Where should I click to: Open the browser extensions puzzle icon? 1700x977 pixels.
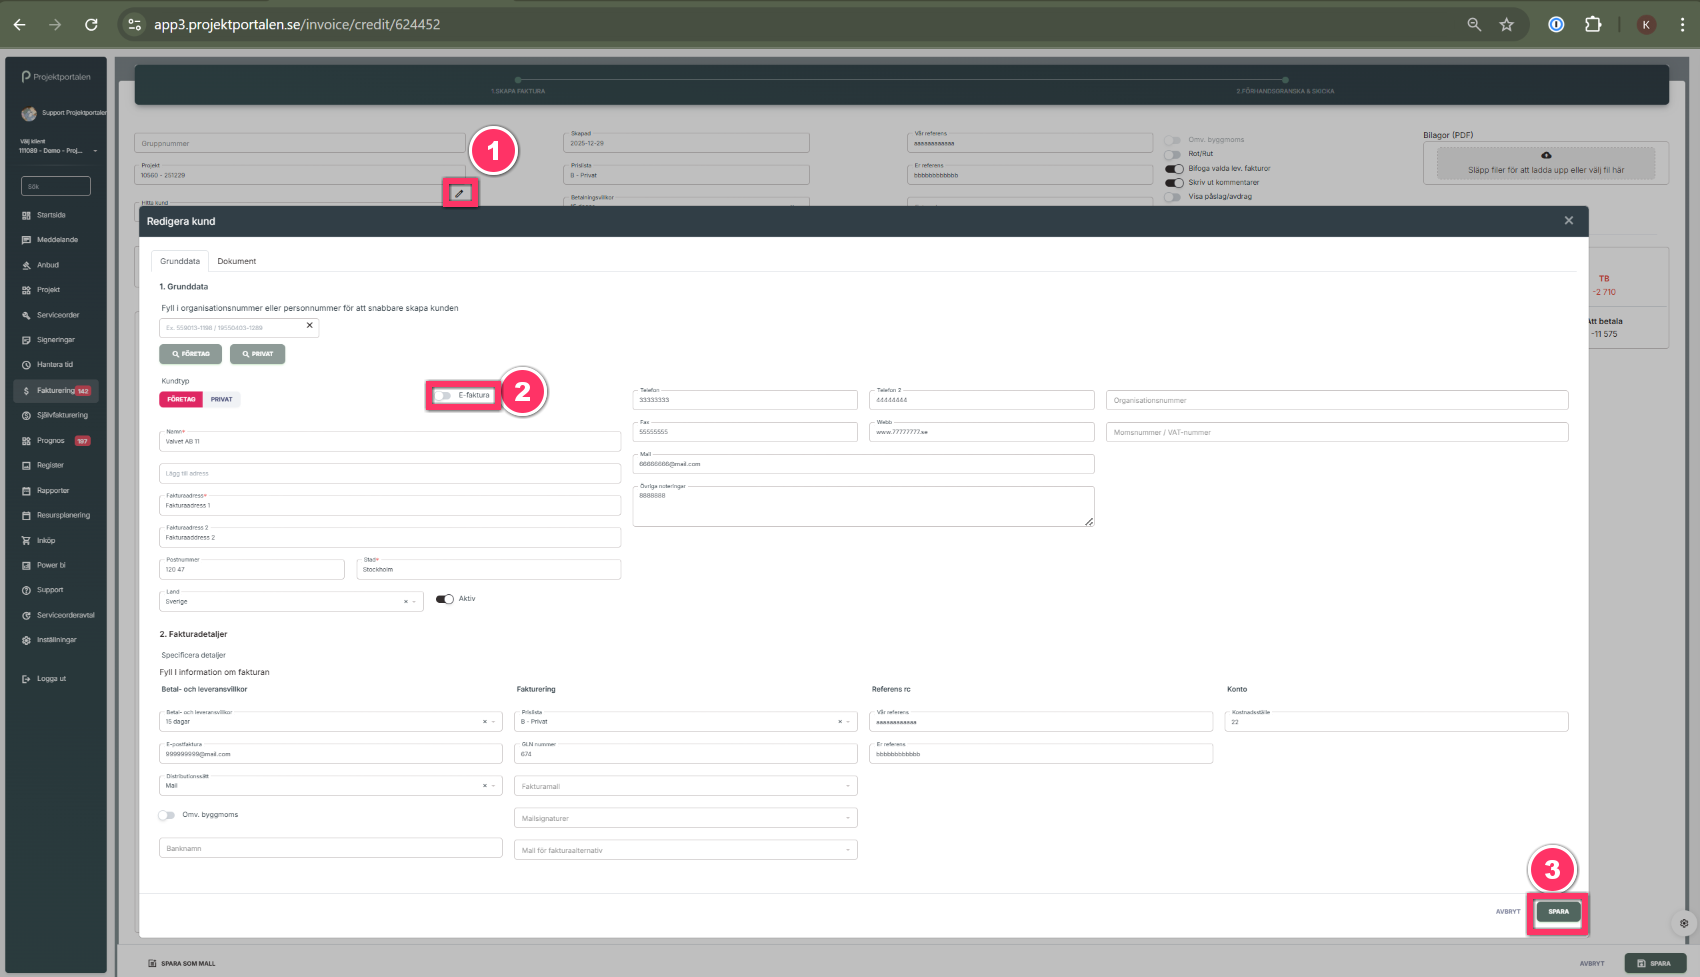[x=1593, y=24]
